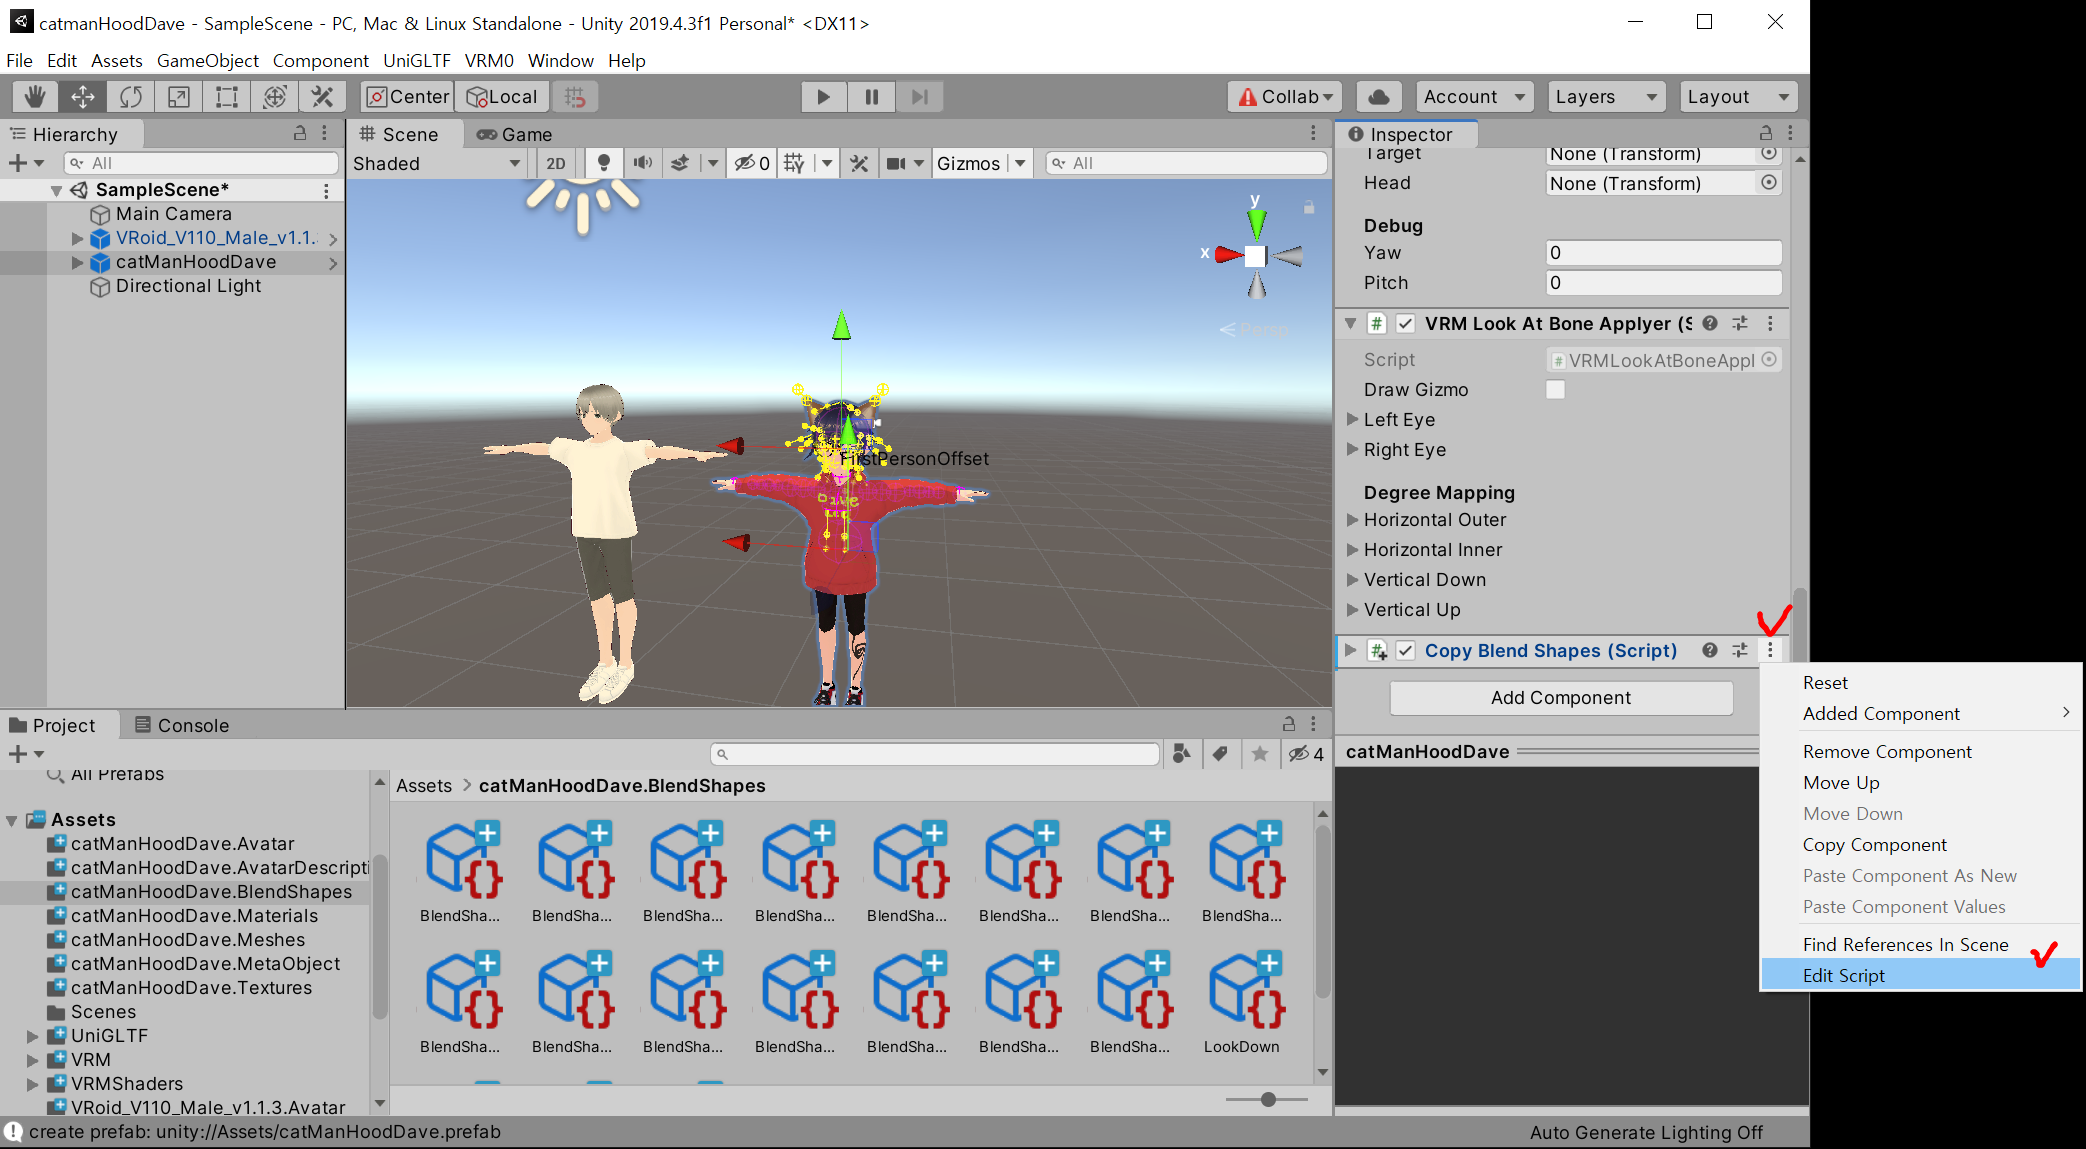Toggle the Draw Gizmo checkbox

pos(1555,390)
